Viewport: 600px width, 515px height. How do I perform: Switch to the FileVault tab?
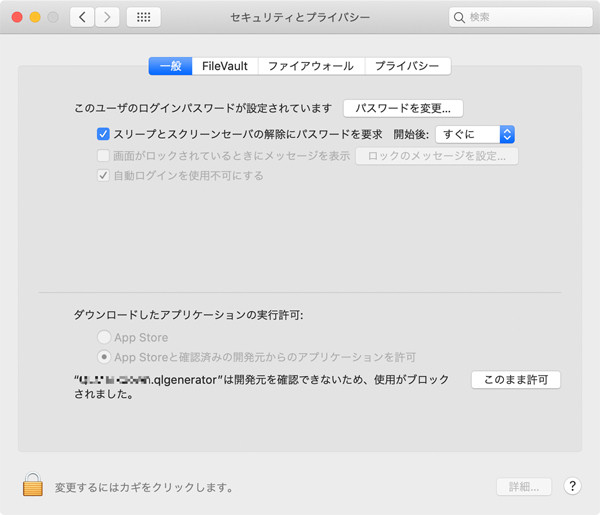click(x=225, y=66)
